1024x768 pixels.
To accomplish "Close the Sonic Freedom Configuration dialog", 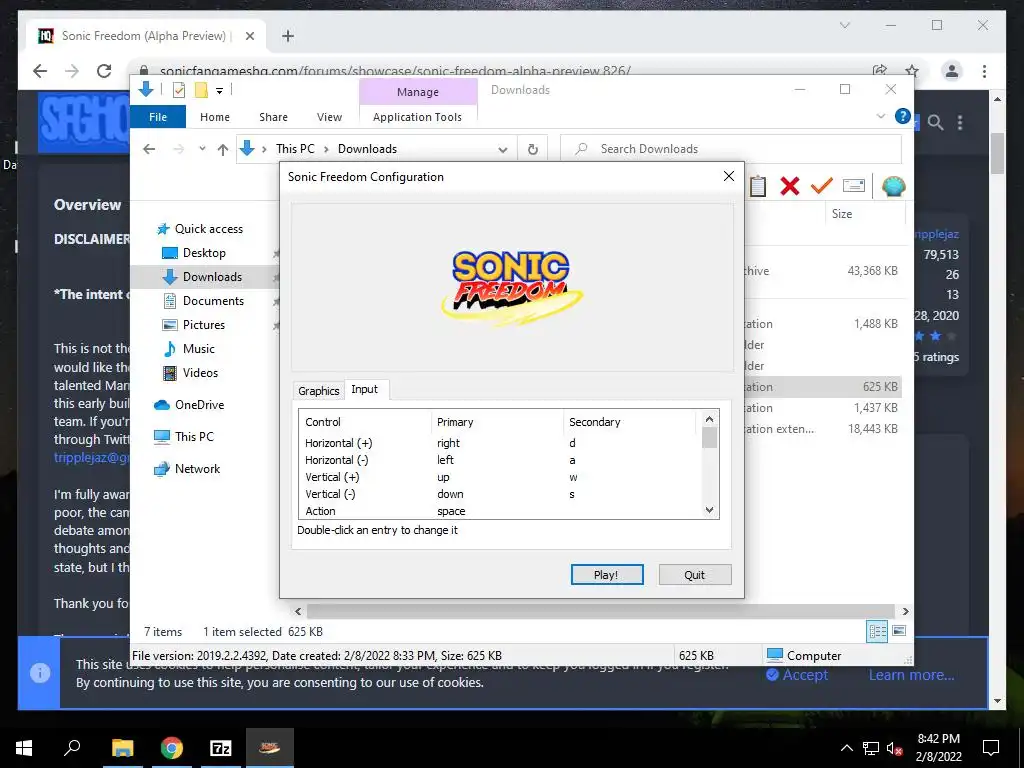I will tap(729, 176).
